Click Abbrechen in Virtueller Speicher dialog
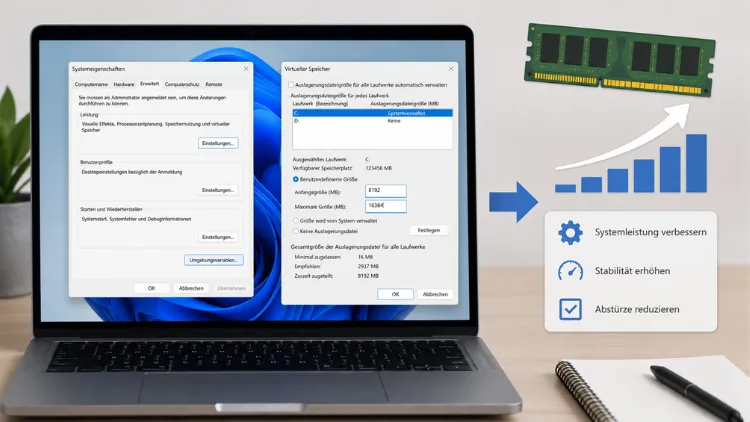 435,294
